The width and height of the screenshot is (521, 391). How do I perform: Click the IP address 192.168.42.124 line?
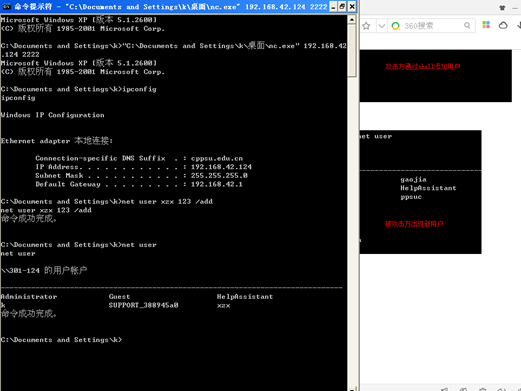click(143, 167)
